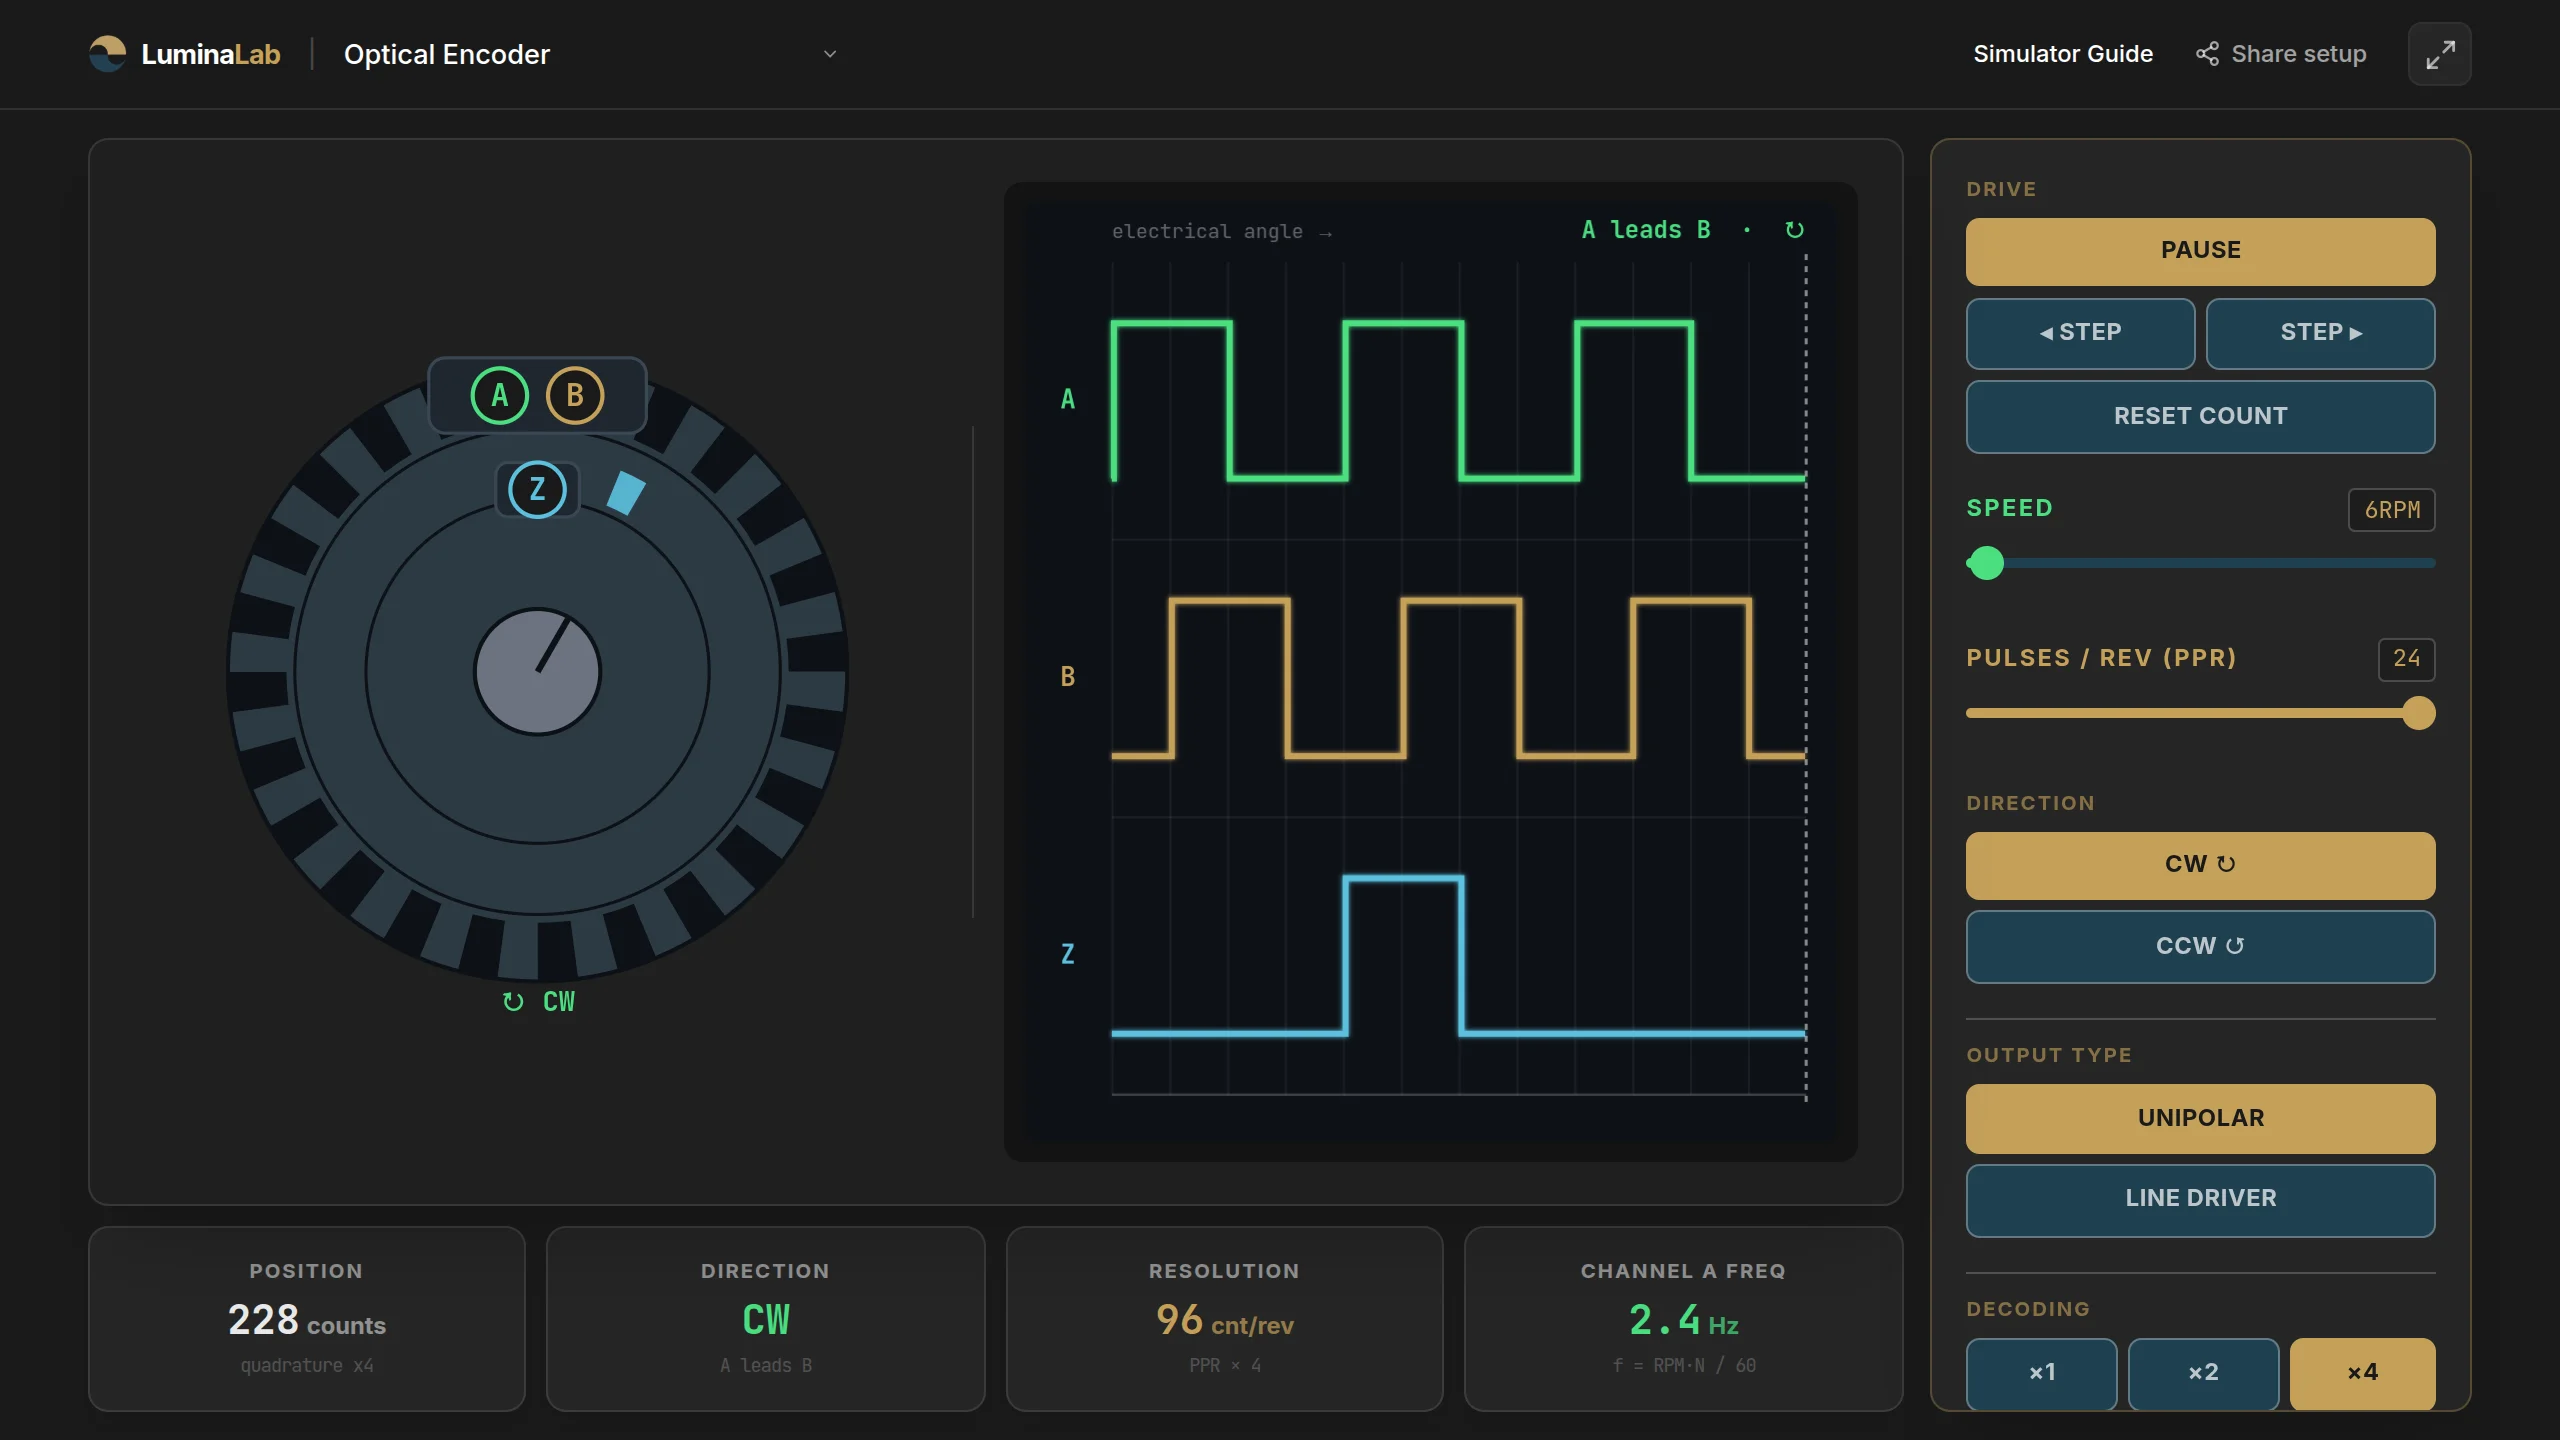Click the Share setup icon
This screenshot has width=2560, height=1440.
point(2206,54)
